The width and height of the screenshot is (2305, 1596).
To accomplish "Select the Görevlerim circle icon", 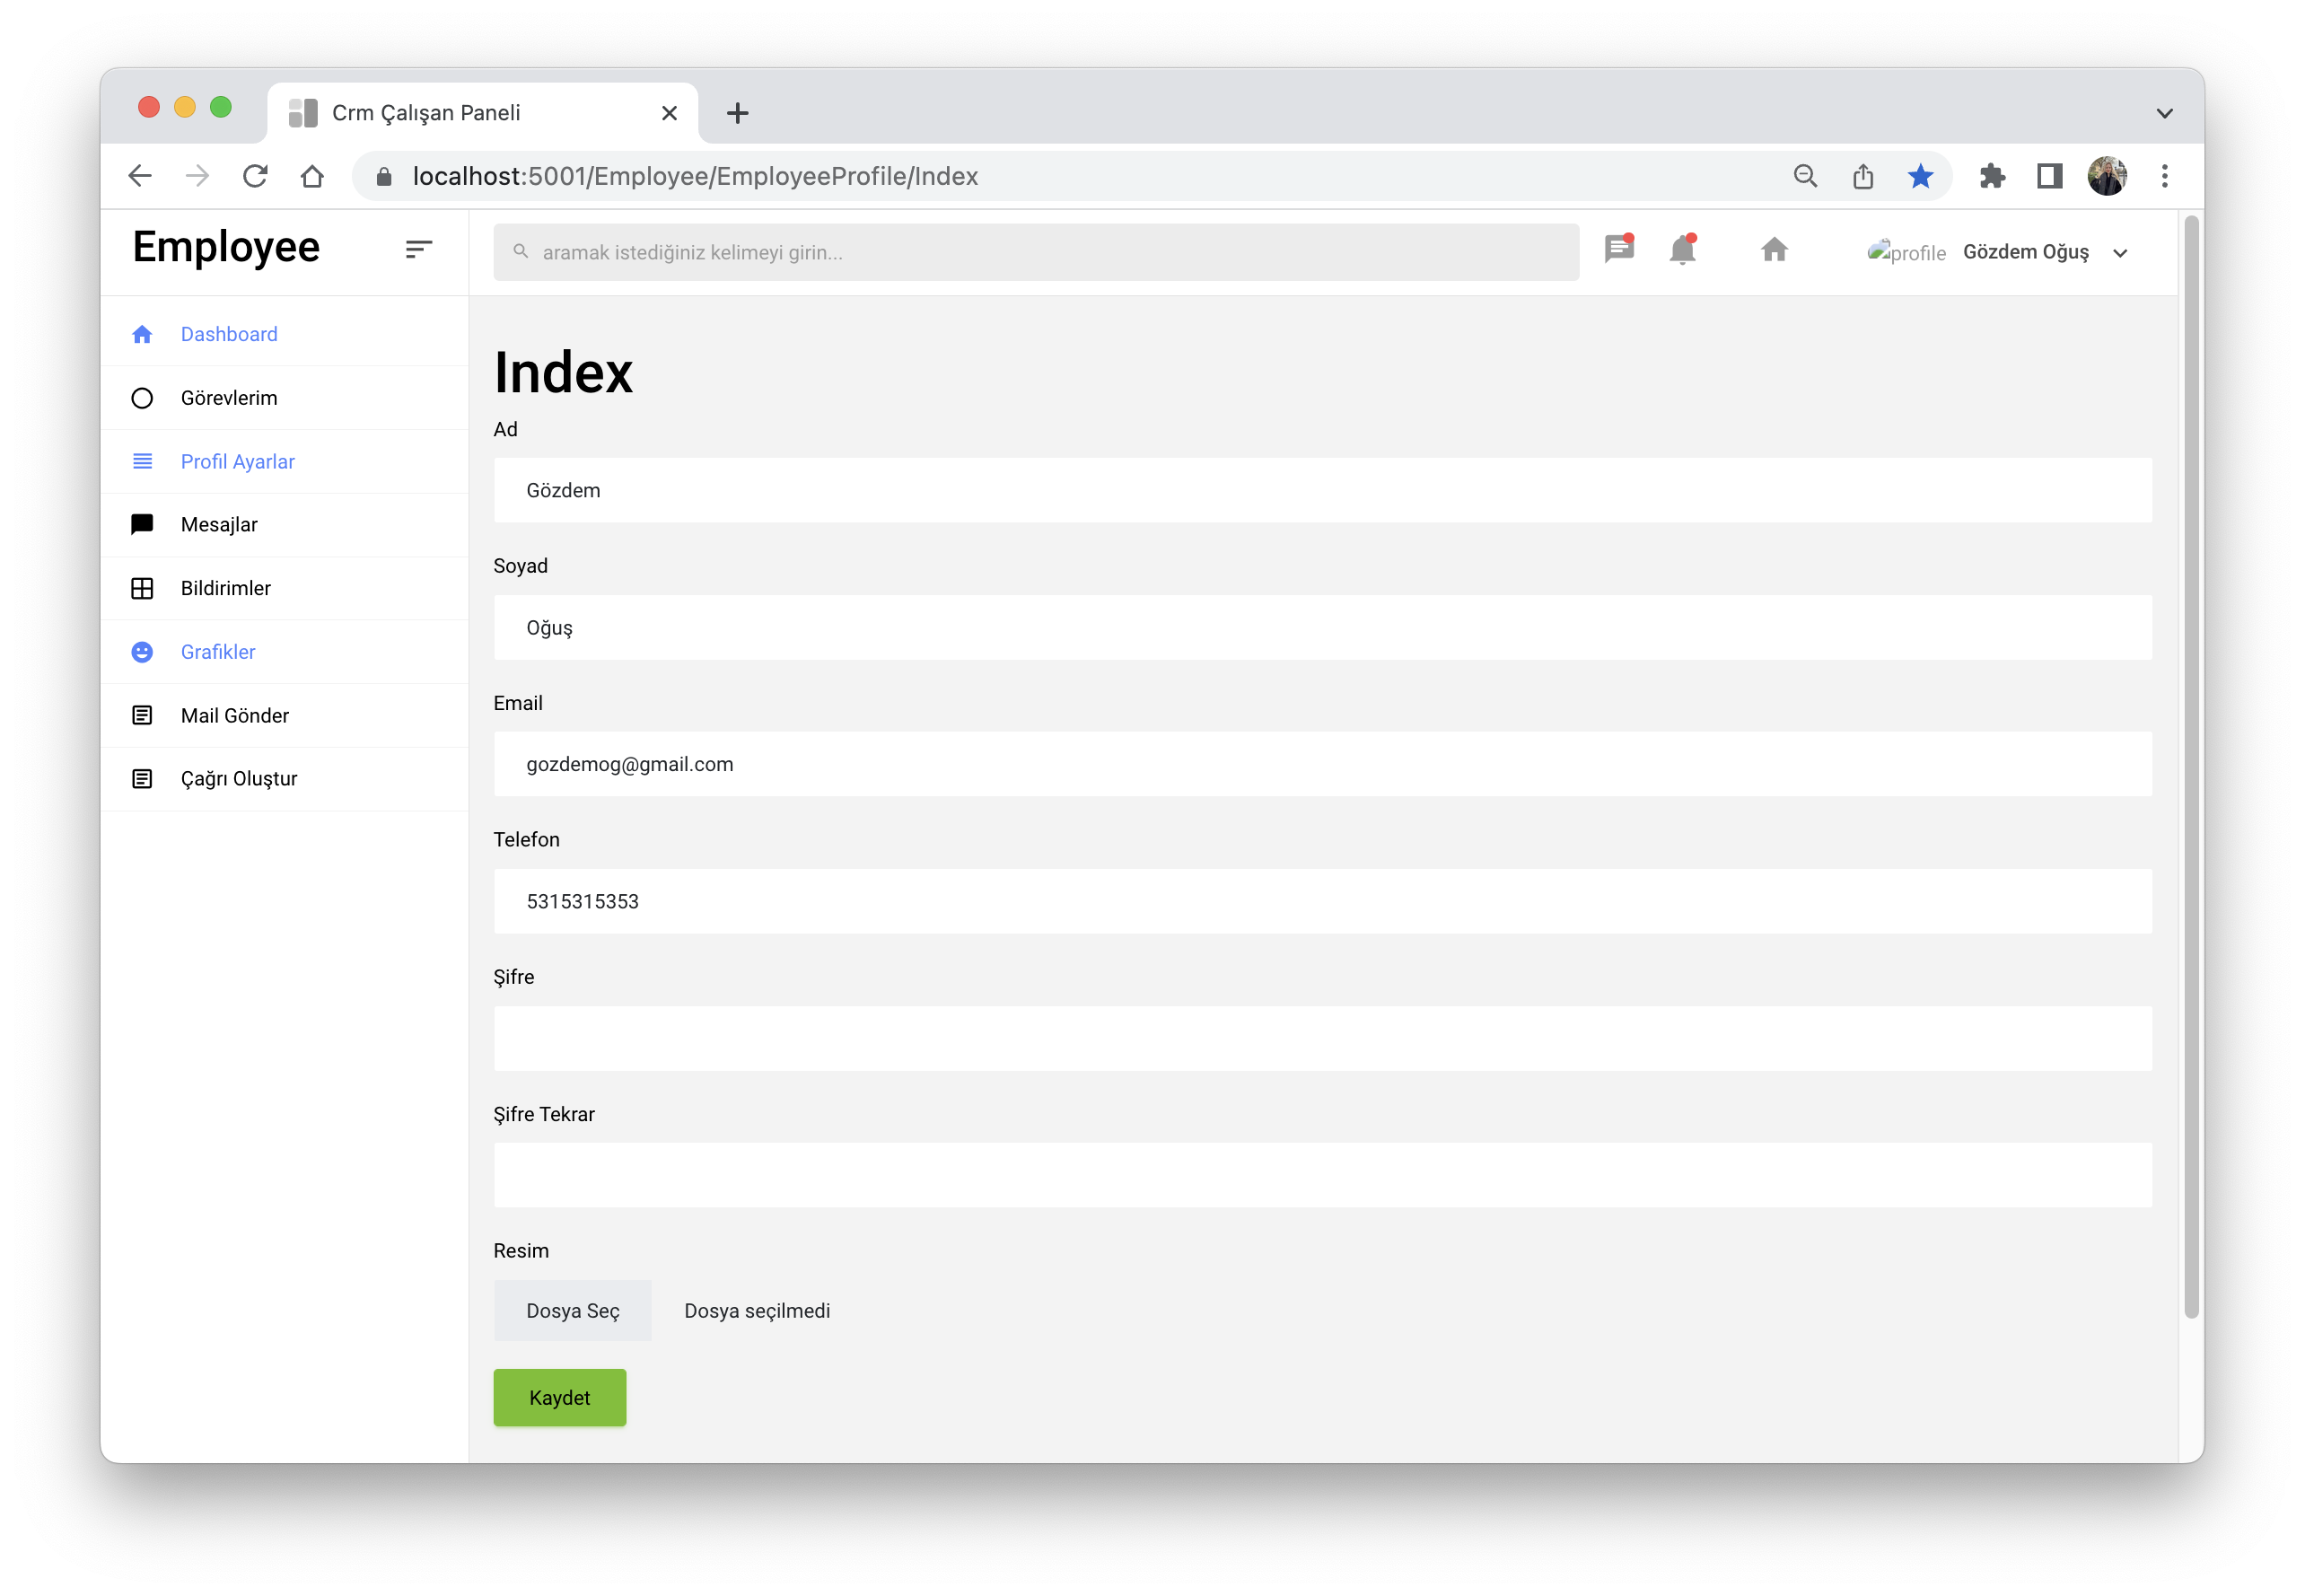I will click(x=142, y=397).
